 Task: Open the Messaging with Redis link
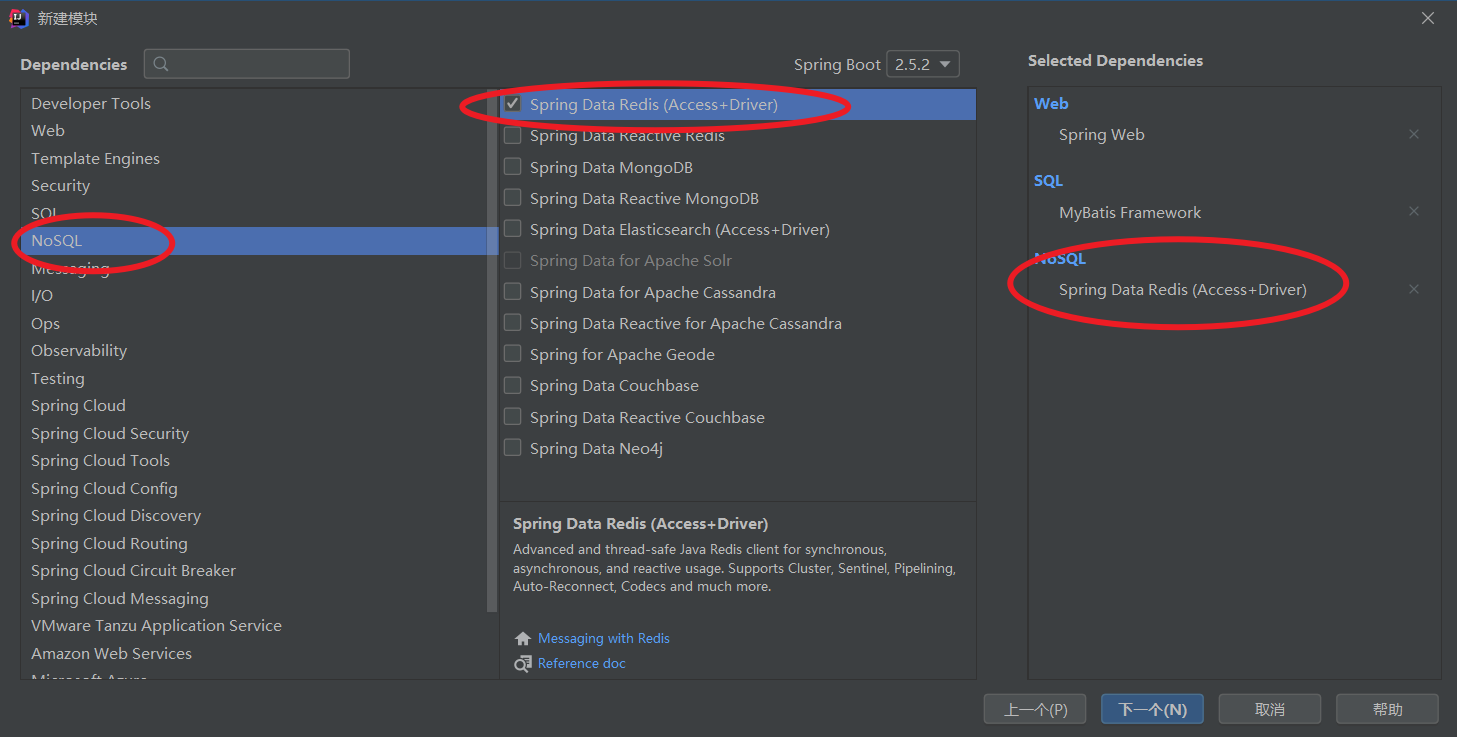click(x=604, y=638)
